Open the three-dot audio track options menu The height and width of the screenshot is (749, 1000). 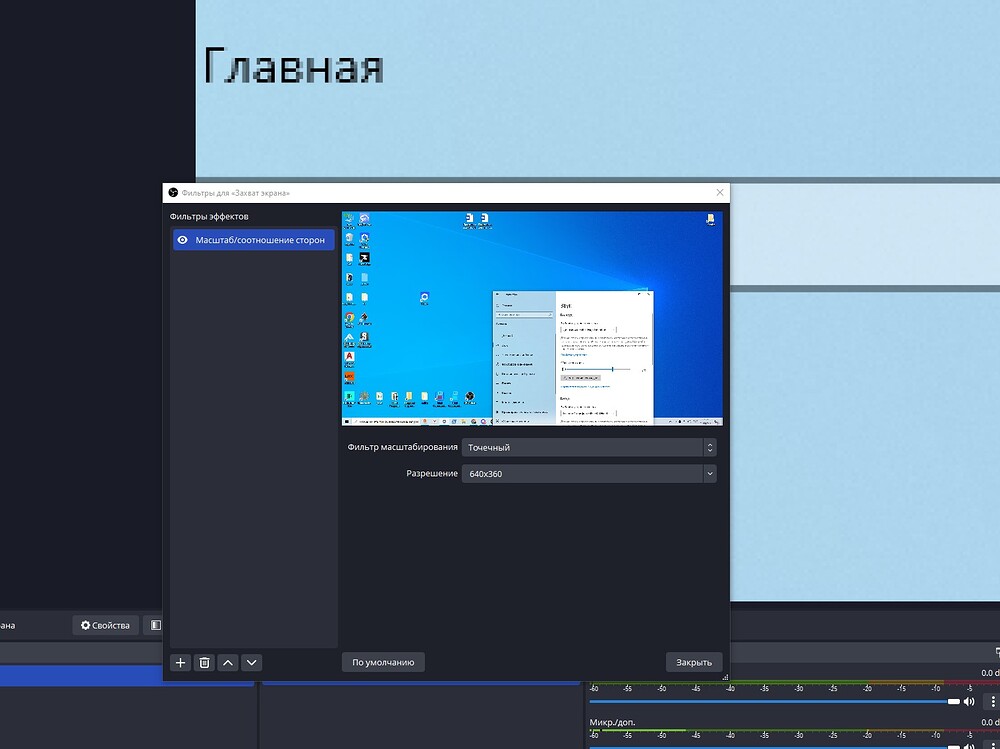(x=991, y=702)
